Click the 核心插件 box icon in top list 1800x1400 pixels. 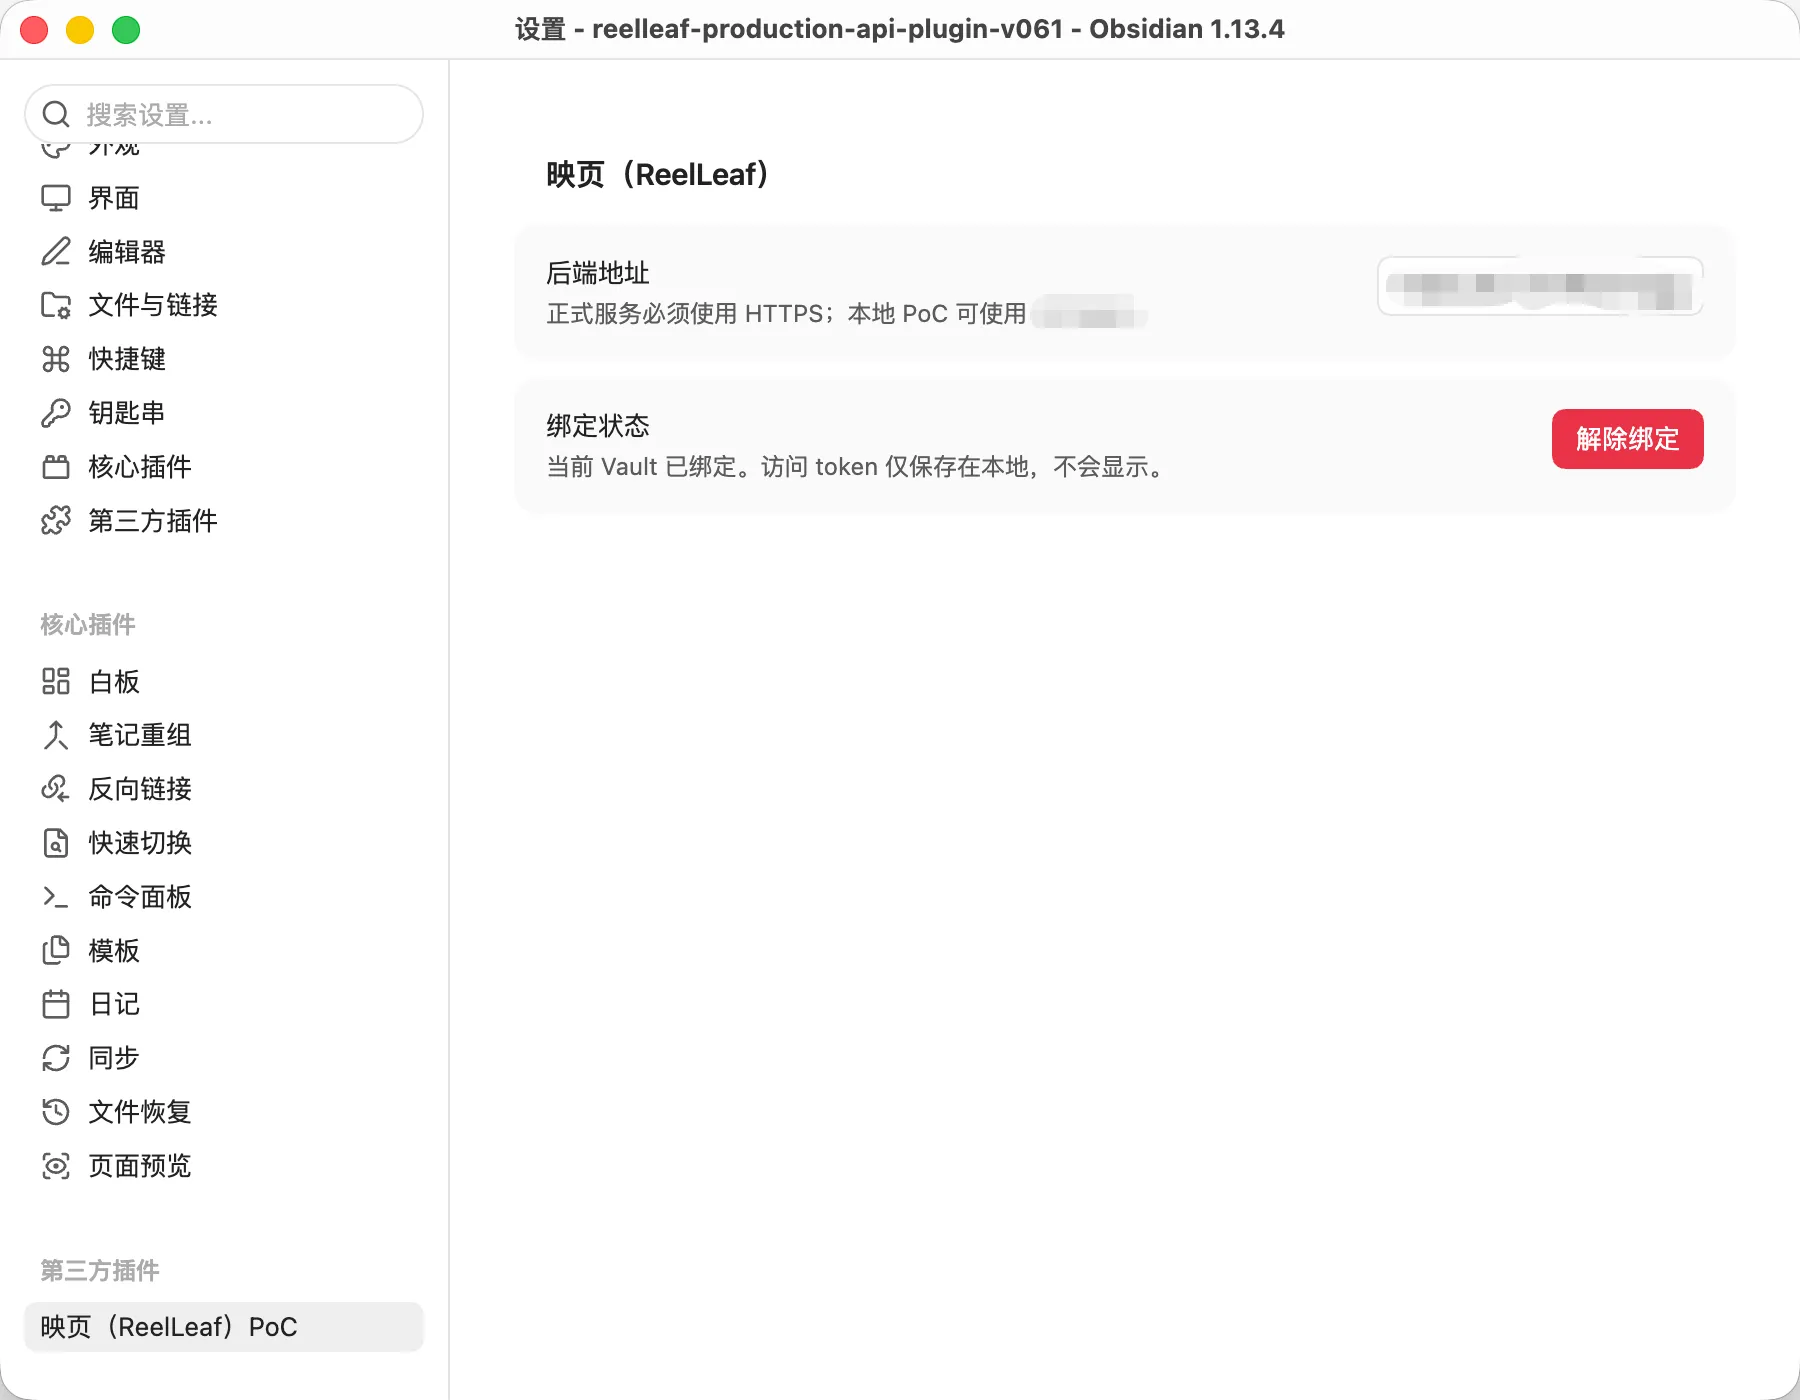coord(56,467)
